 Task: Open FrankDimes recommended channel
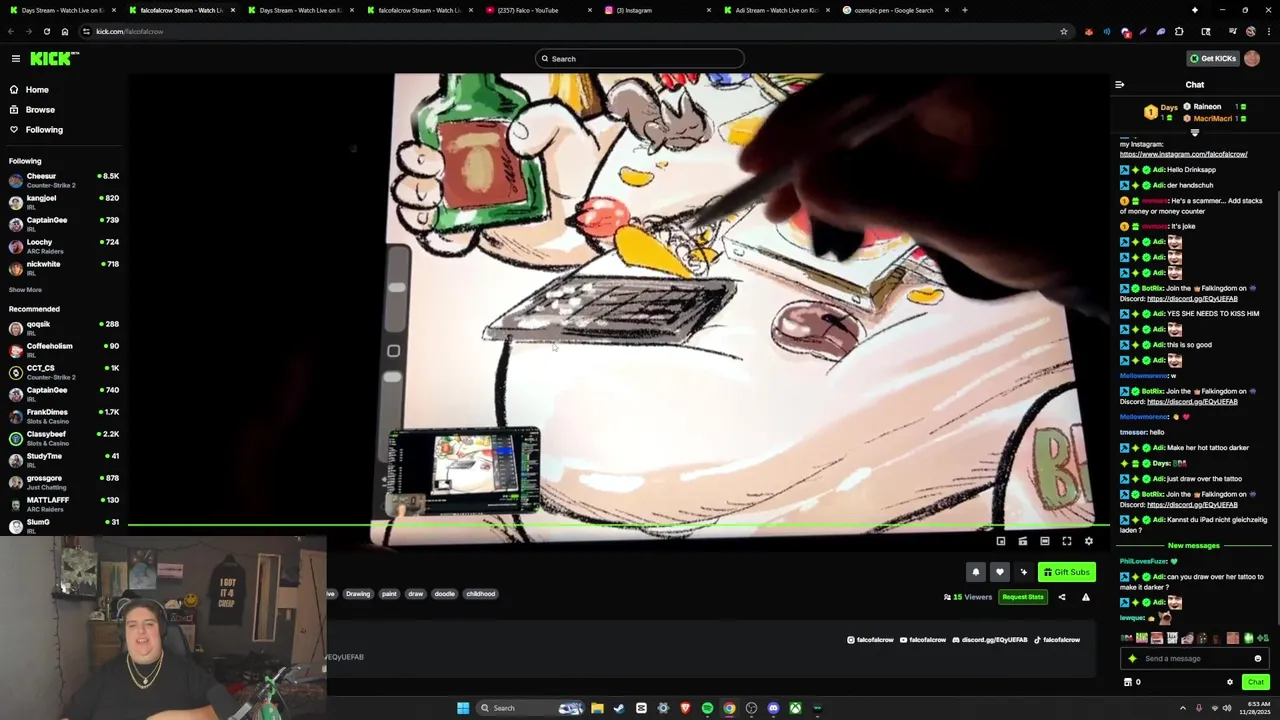[63, 416]
